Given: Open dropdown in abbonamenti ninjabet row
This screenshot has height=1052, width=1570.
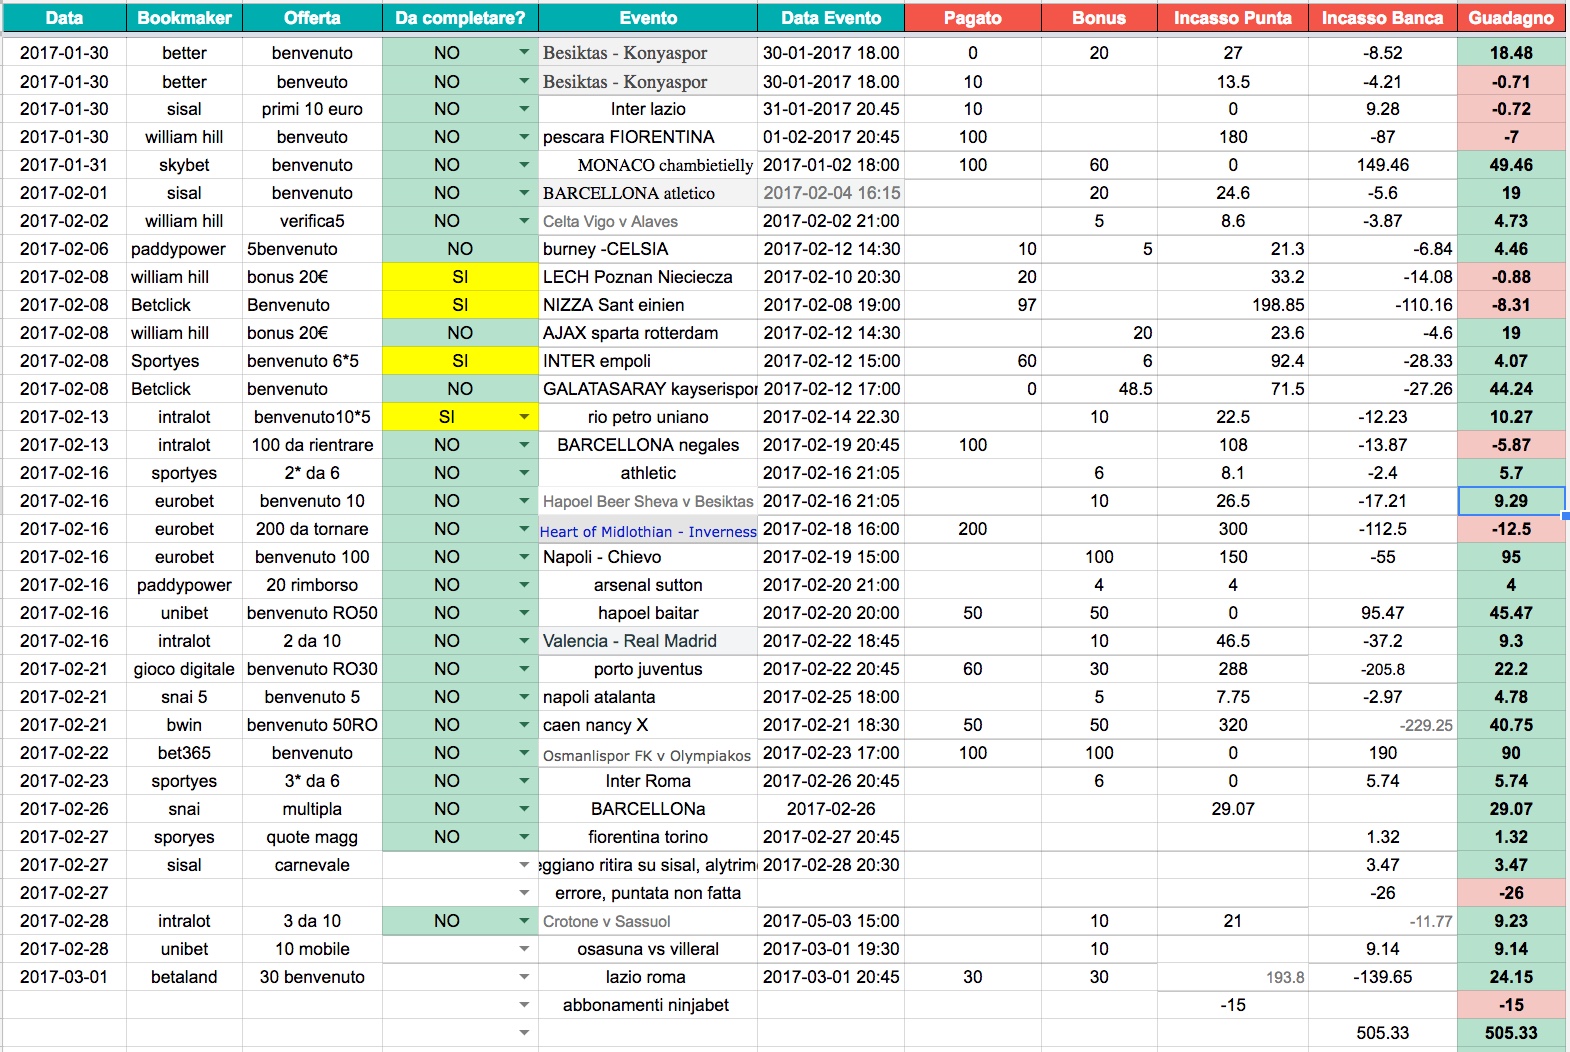Looking at the screenshot, I should click(x=524, y=1004).
